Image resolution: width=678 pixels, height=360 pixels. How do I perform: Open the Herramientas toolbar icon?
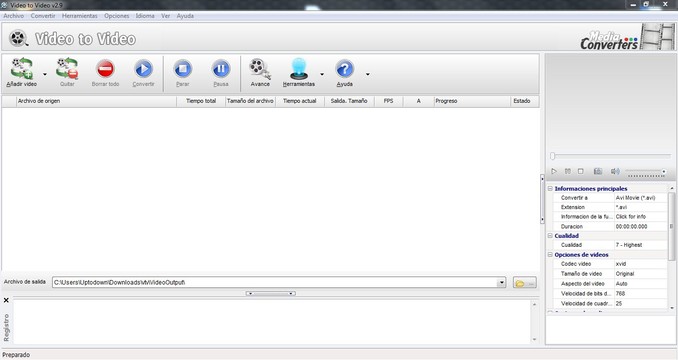(299, 68)
